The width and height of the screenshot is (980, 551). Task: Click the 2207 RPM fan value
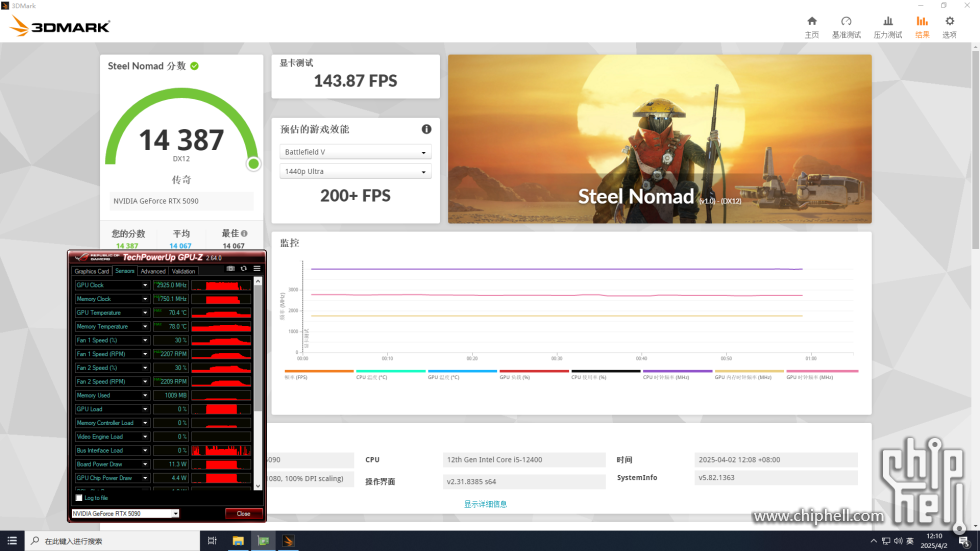coord(171,354)
